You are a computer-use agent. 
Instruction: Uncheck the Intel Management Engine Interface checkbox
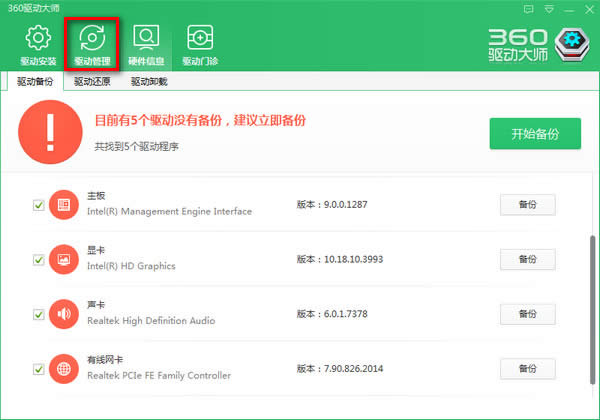[x=39, y=205]
